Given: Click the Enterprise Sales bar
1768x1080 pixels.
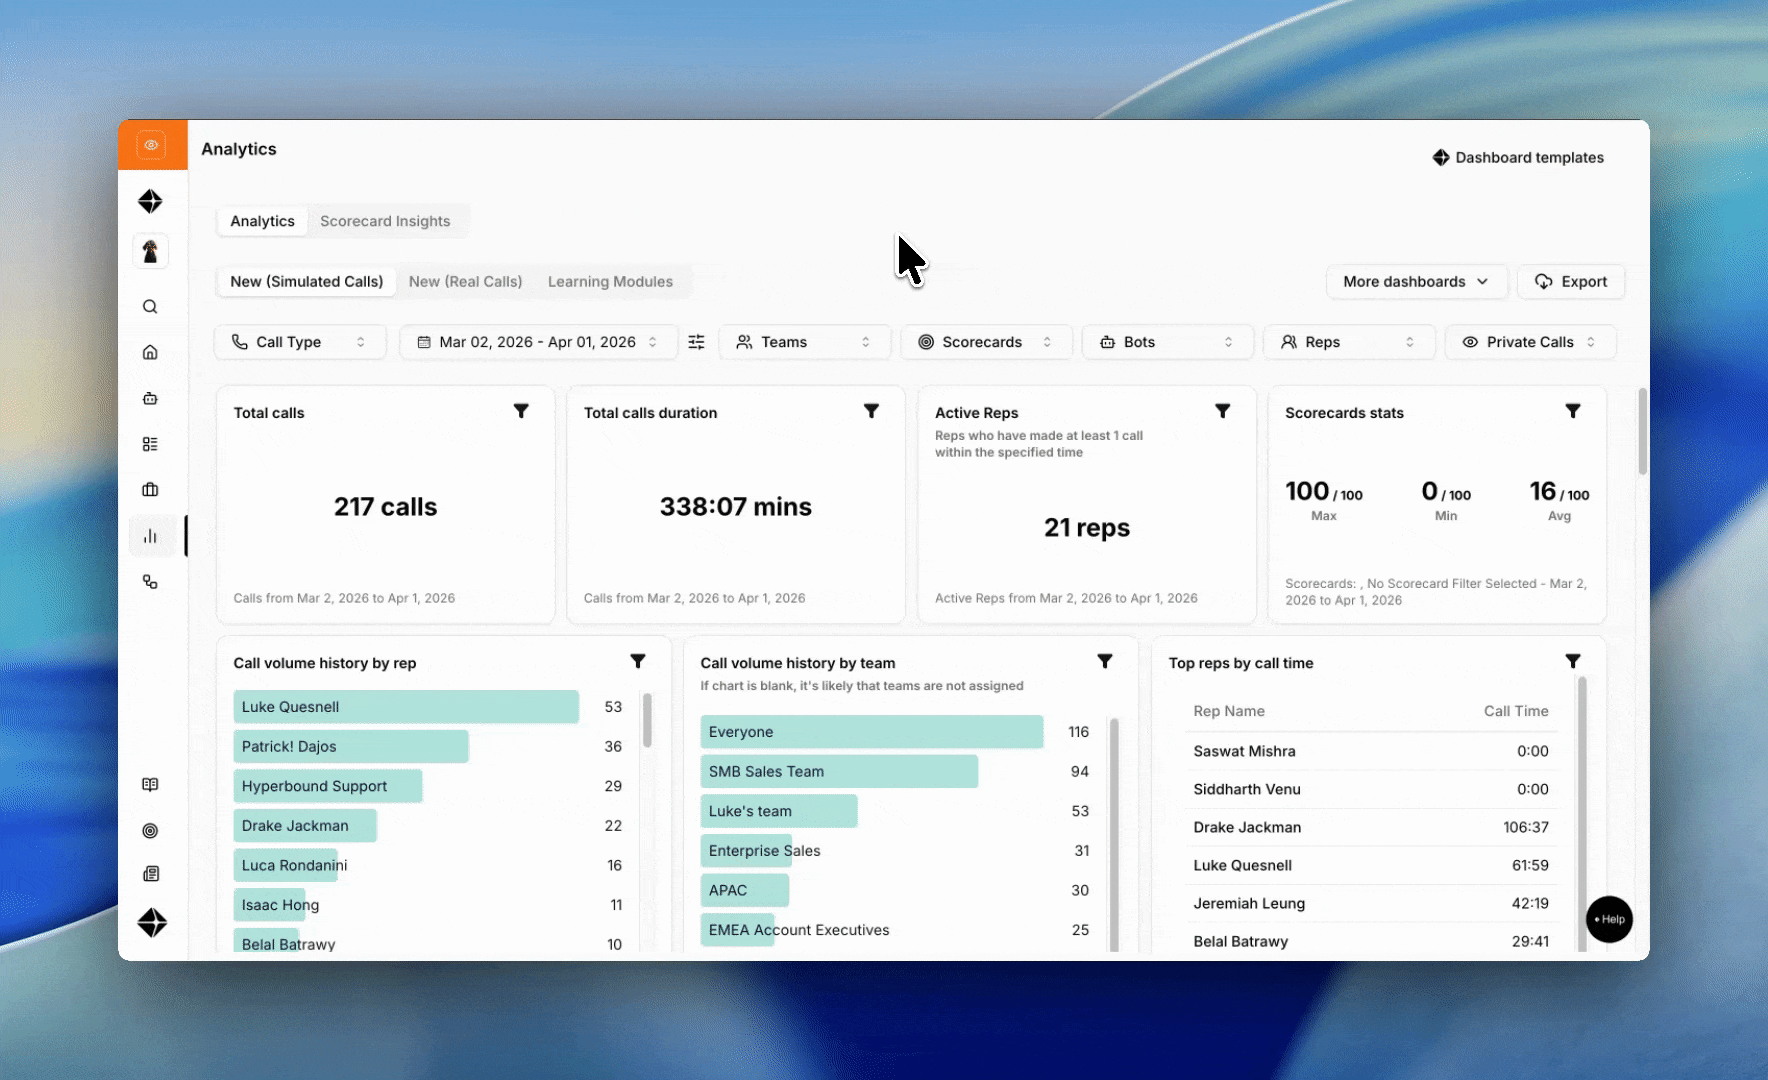Looking at the screenshot, I should tap(746, 851).
